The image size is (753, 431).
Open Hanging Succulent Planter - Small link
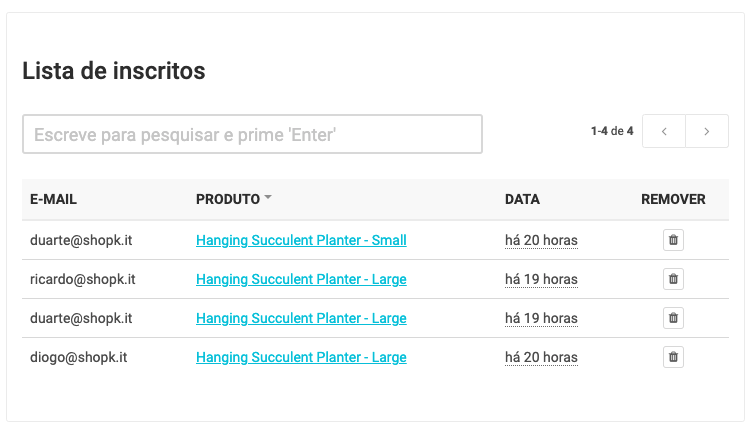pyautogui.click(x=301, y=240)
